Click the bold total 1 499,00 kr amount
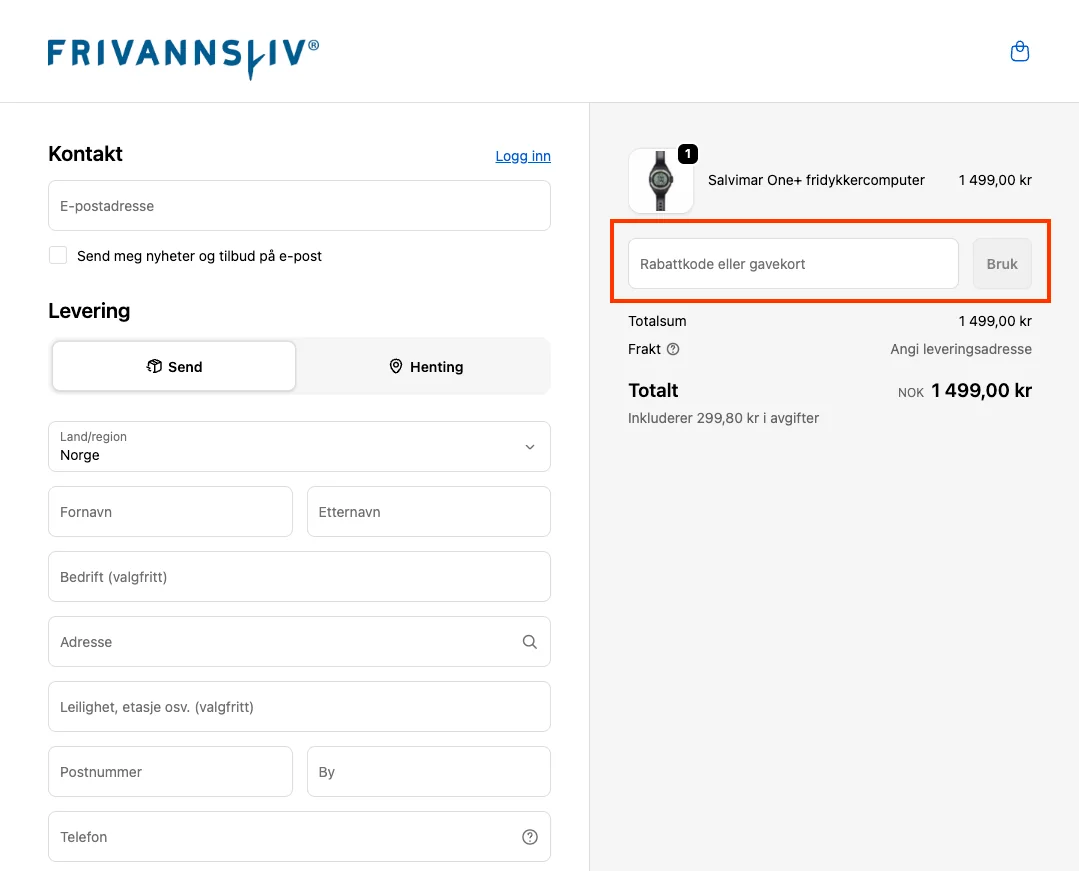Image resolution: width=1079 pixels, height=871 pixels. point(981,391)
